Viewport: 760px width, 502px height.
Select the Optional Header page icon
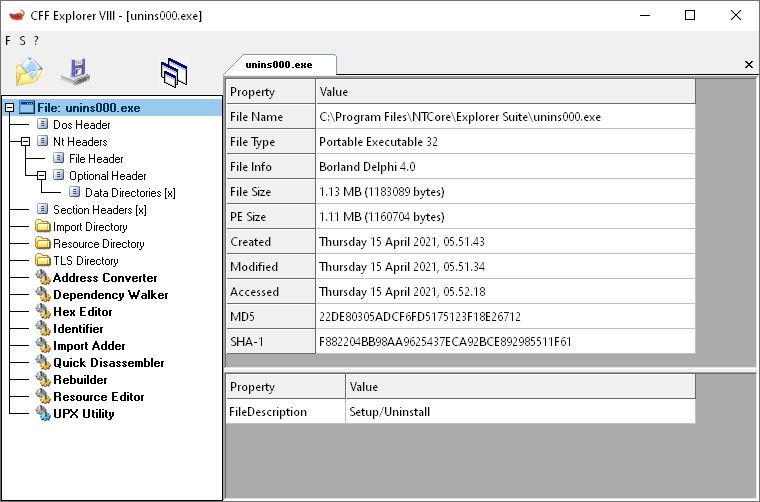point(59,175)
